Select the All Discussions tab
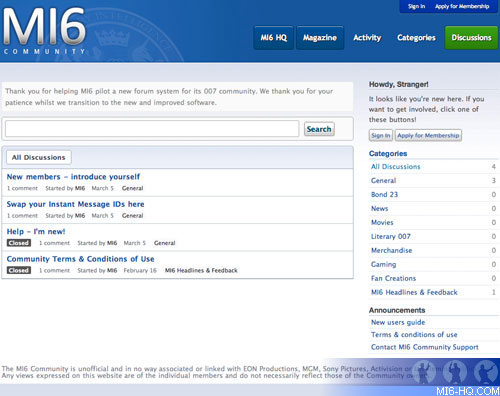 [39, 157]
